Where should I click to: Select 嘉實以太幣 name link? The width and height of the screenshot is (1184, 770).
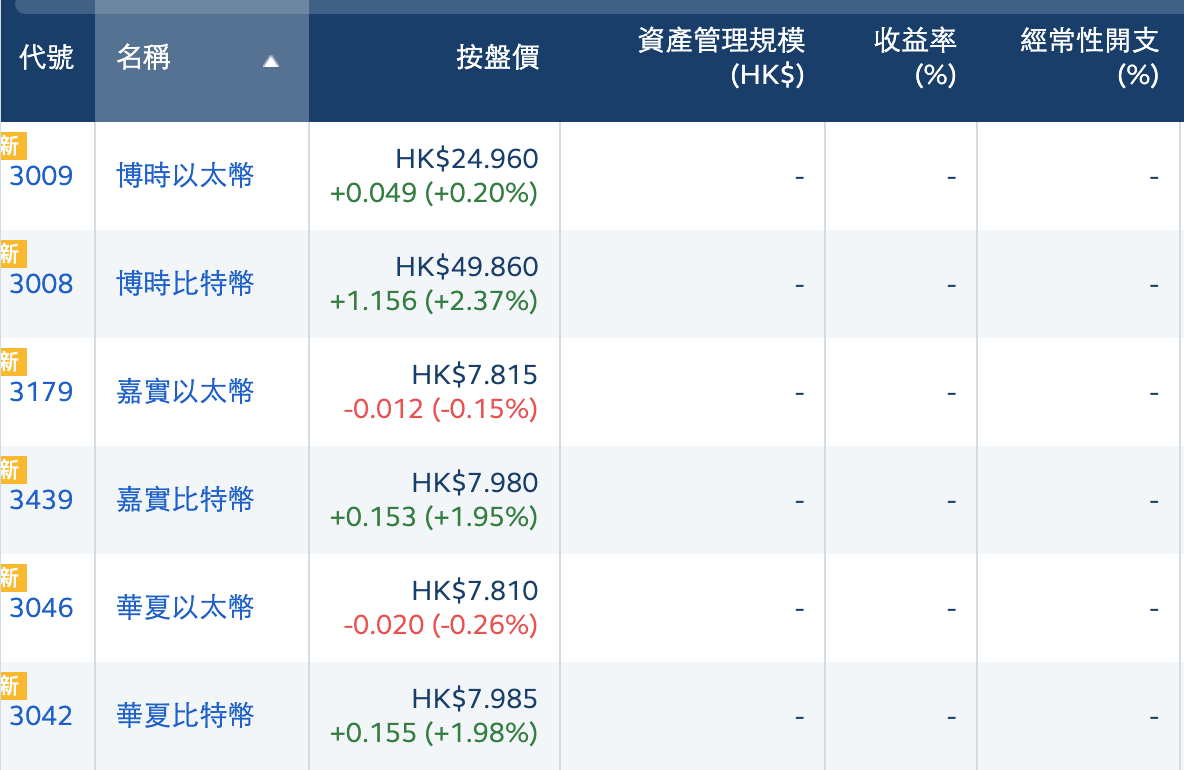coord(186,393)
